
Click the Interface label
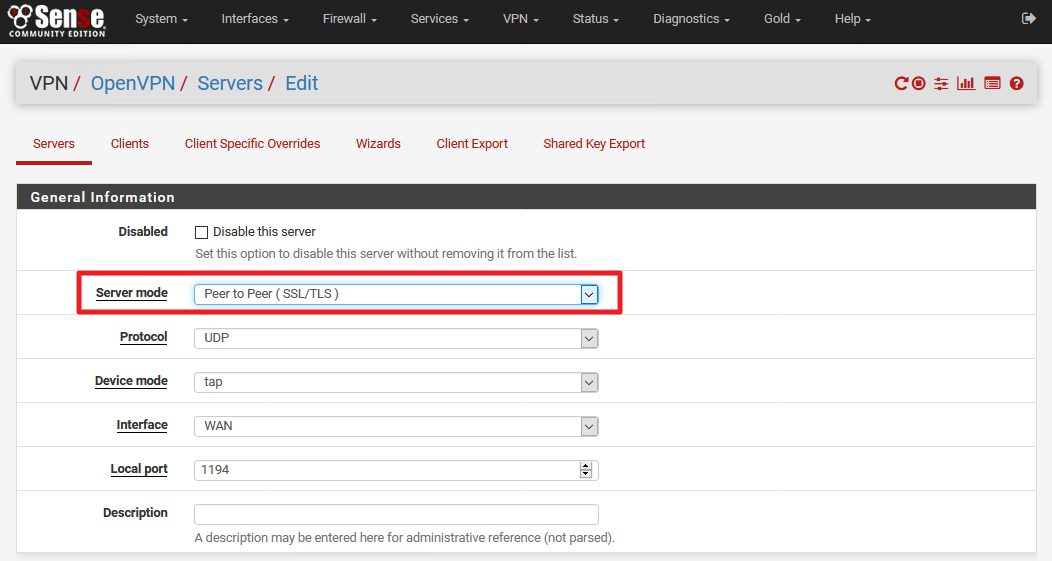[142, 425]
